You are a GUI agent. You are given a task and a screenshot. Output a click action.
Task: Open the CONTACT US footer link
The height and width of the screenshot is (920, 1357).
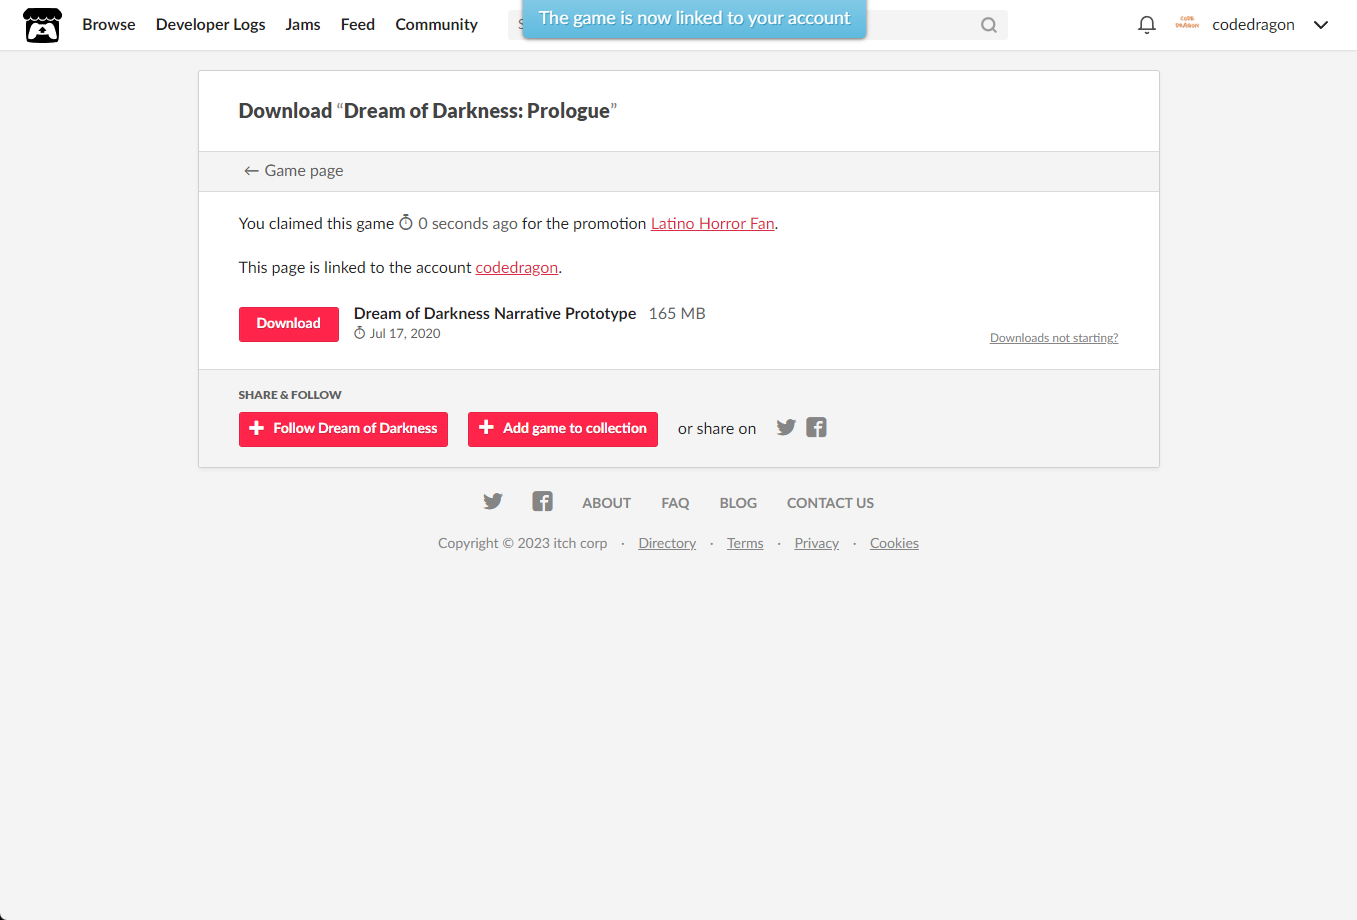(x=830, y=503)
